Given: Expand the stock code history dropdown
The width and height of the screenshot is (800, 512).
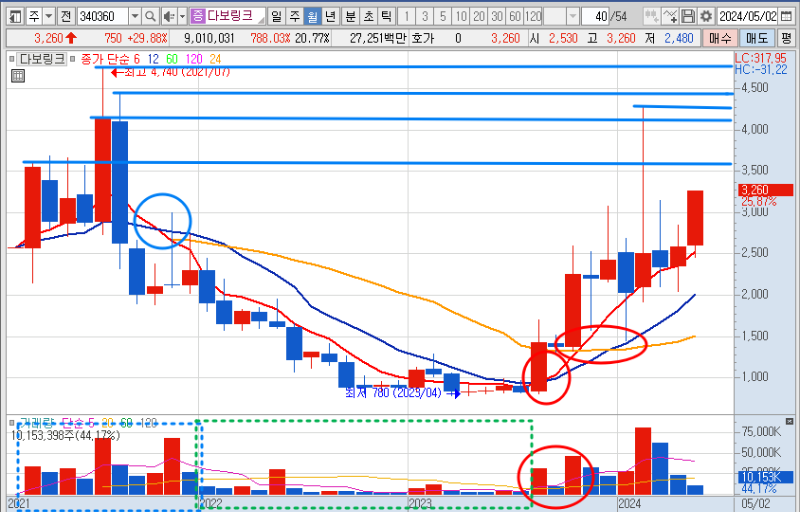Looking at the screenshot, I should click(135, 17).
